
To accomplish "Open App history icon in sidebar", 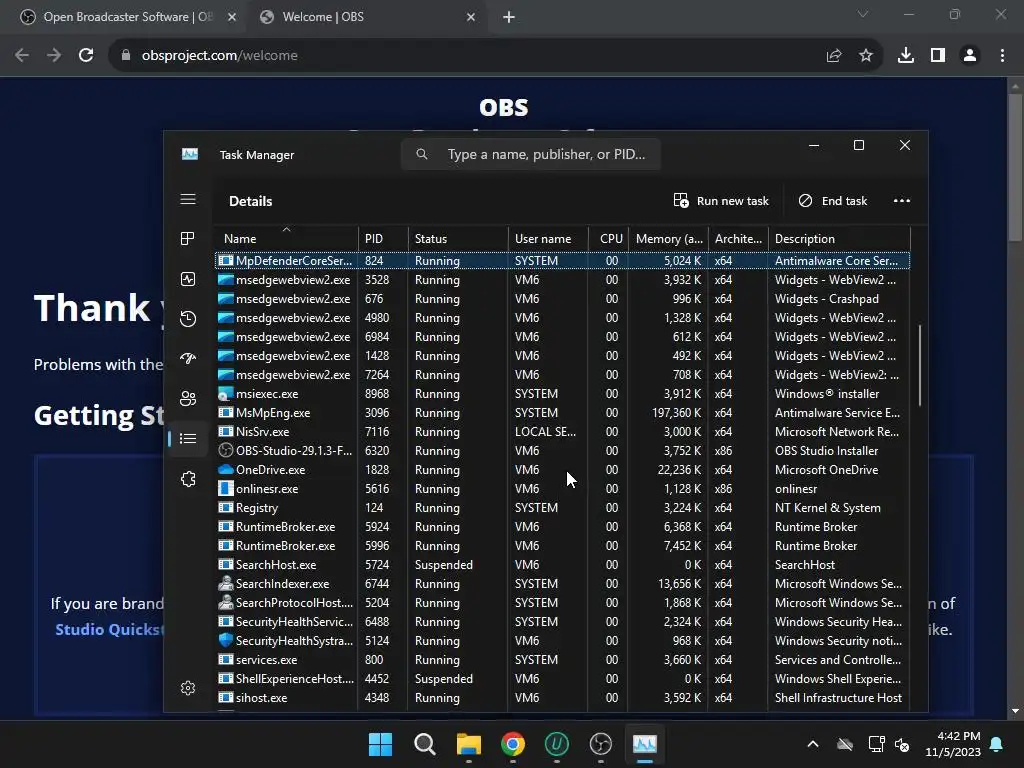I will (188, 319).
